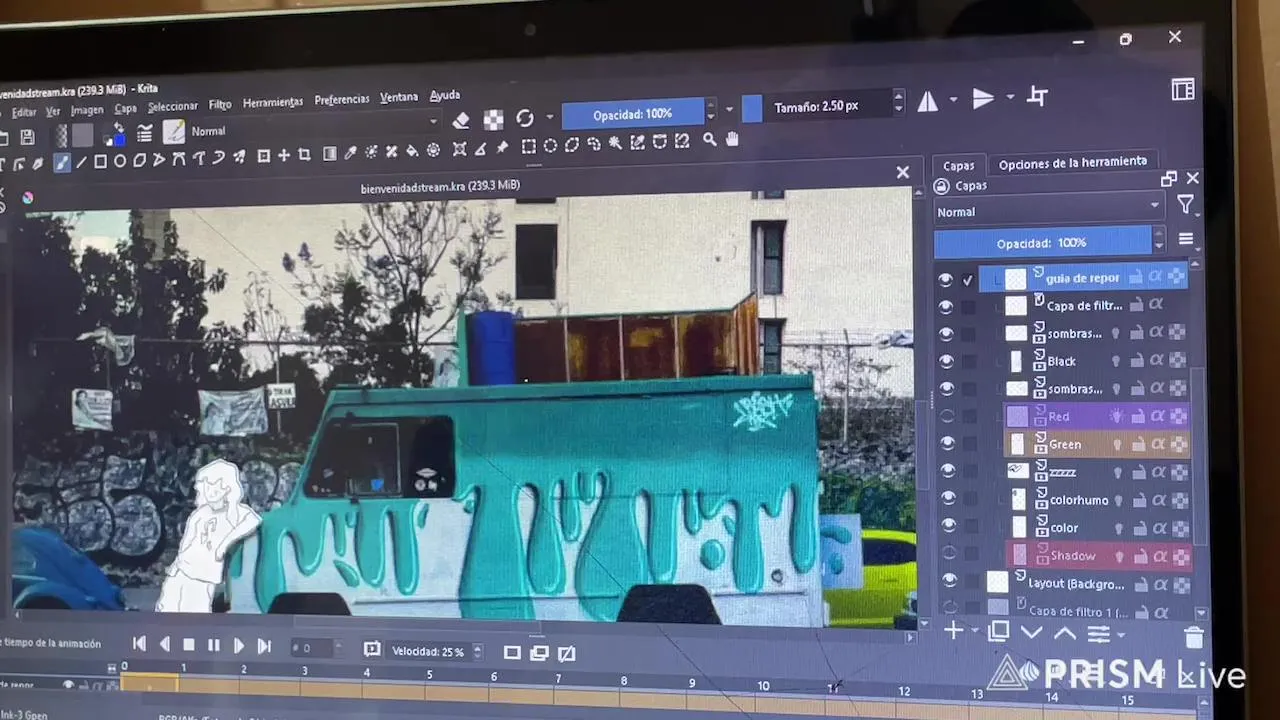Open the layers panel hamburger options menu
The width and height of the screenshot is (1280, 720).
[x=1186, y=239]
